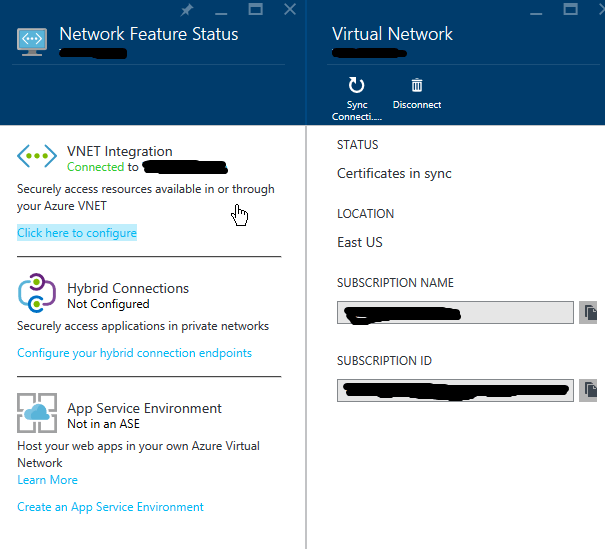Open 'Click here to configure' link
This screenshot has height=549, width=605.
[x=77, y=233]
